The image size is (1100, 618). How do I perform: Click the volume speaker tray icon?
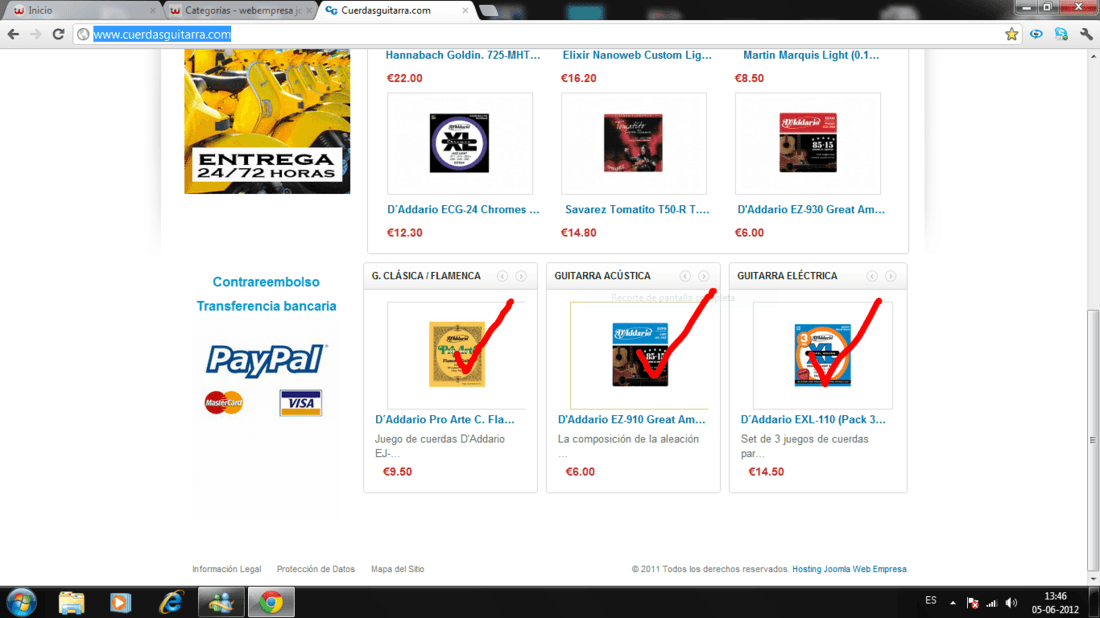tap(1011, 603)
